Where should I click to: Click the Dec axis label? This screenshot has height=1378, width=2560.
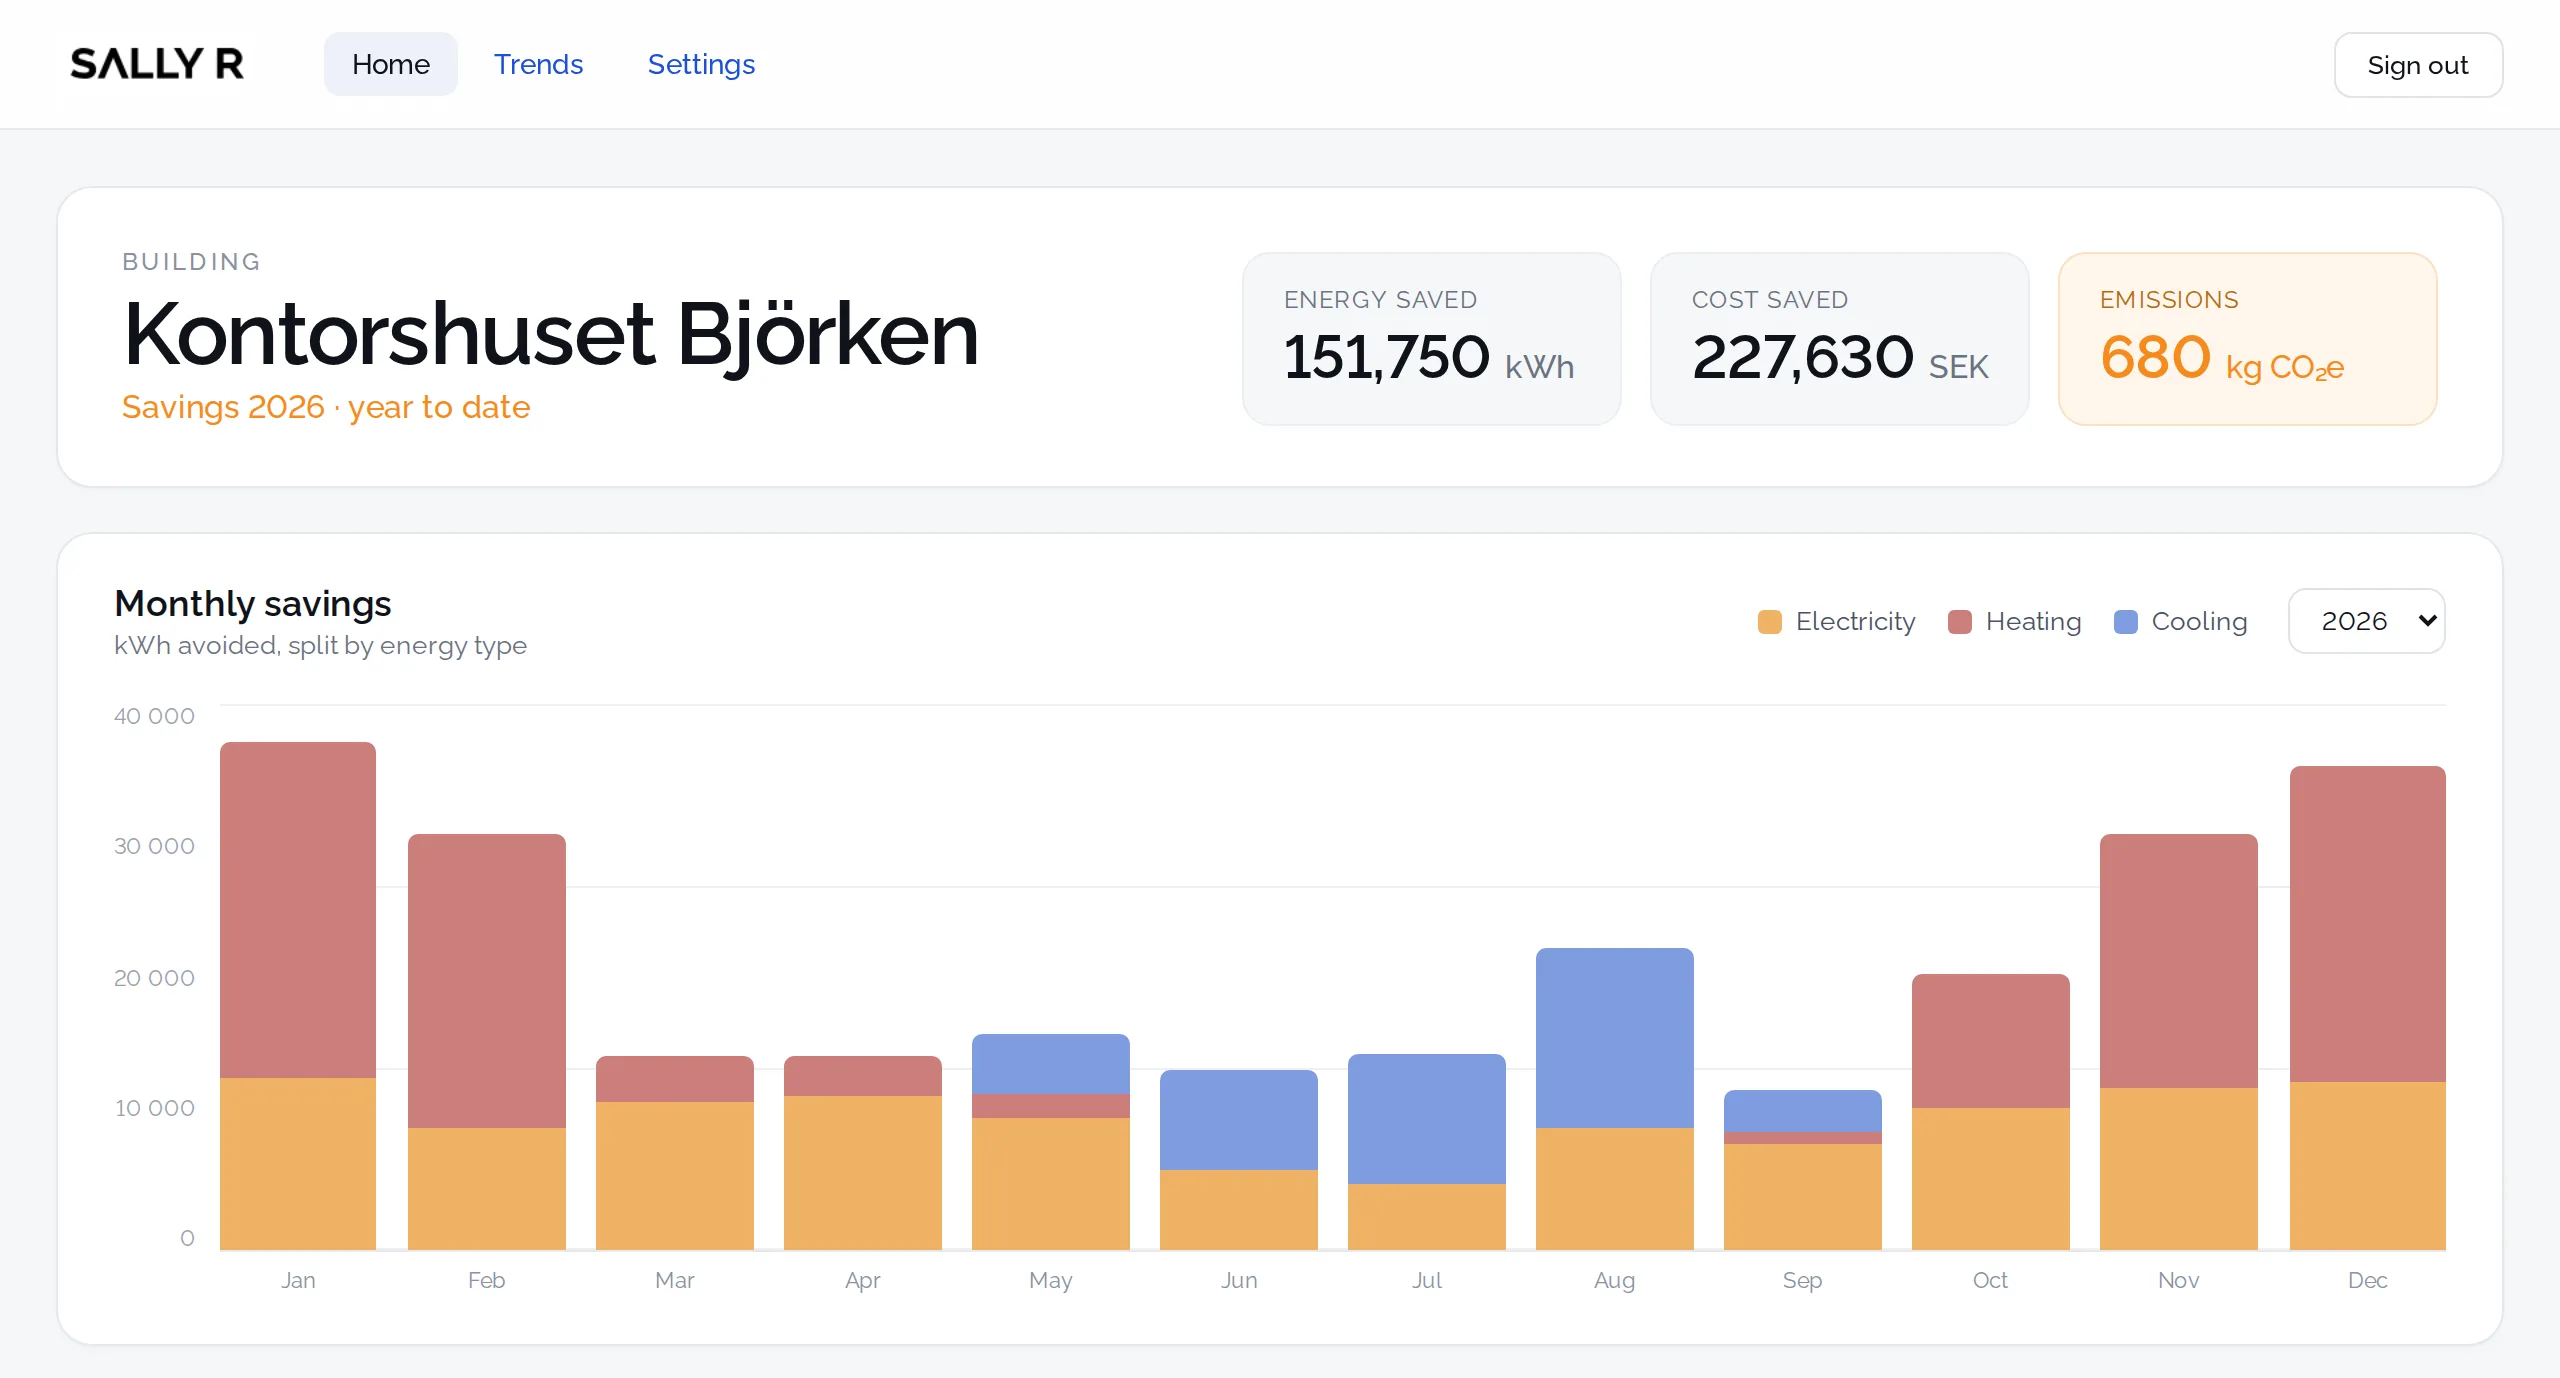[x=2368, y=1280]
